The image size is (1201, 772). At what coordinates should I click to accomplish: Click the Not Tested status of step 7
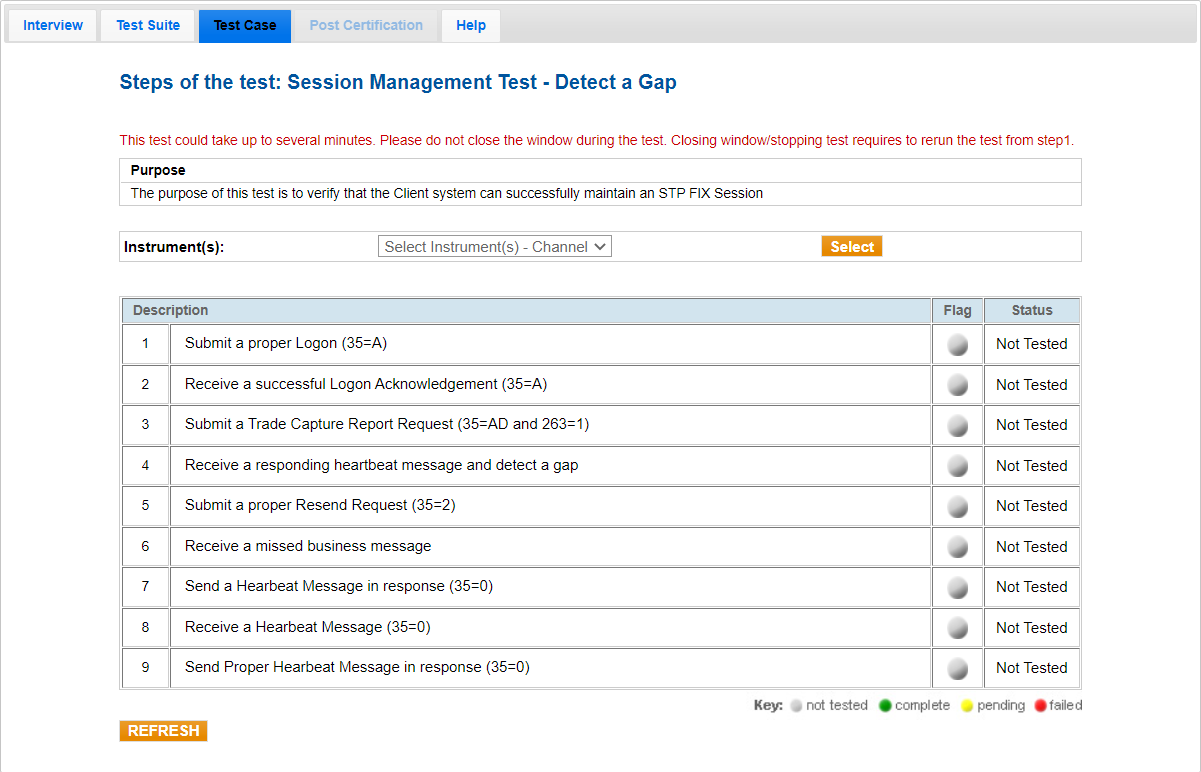click(x=1031, y=587)
